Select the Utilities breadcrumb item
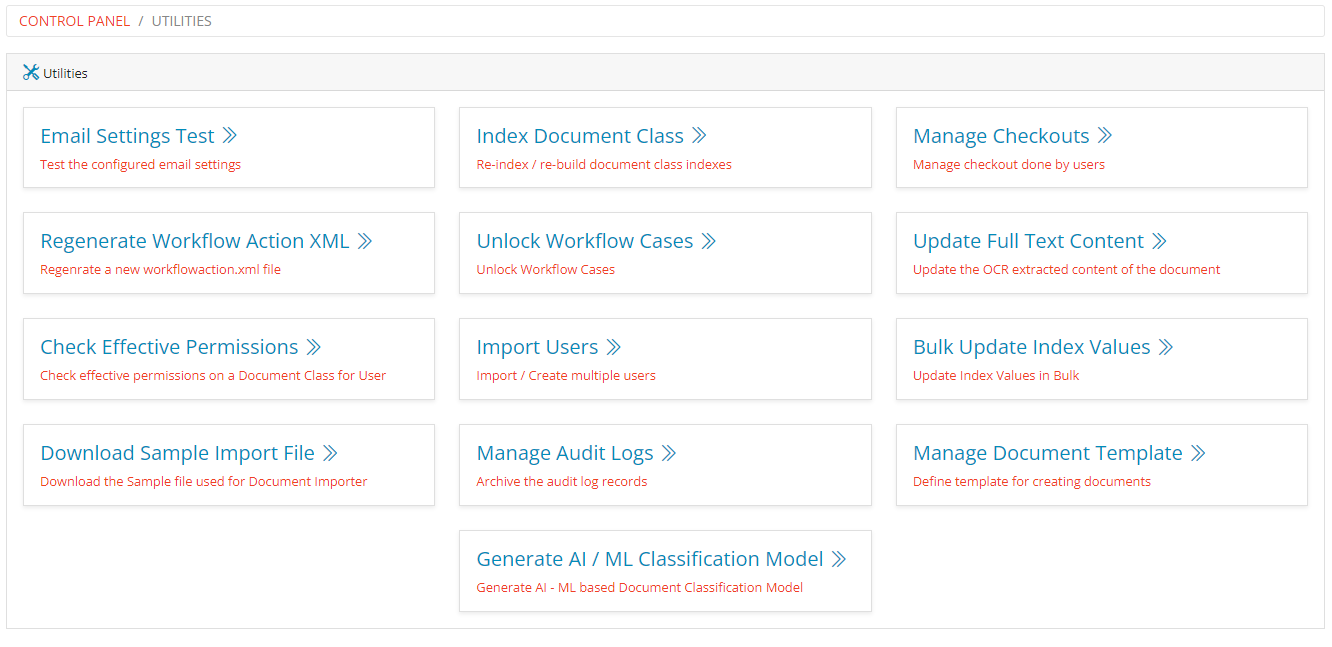This screenshot has height=647, width=1332. (181, 21)
